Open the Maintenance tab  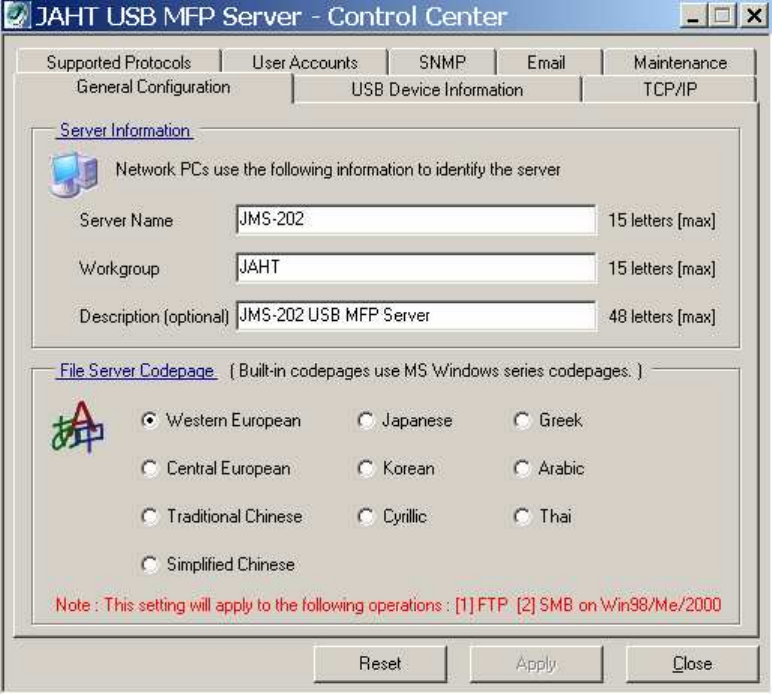[680, 63]
